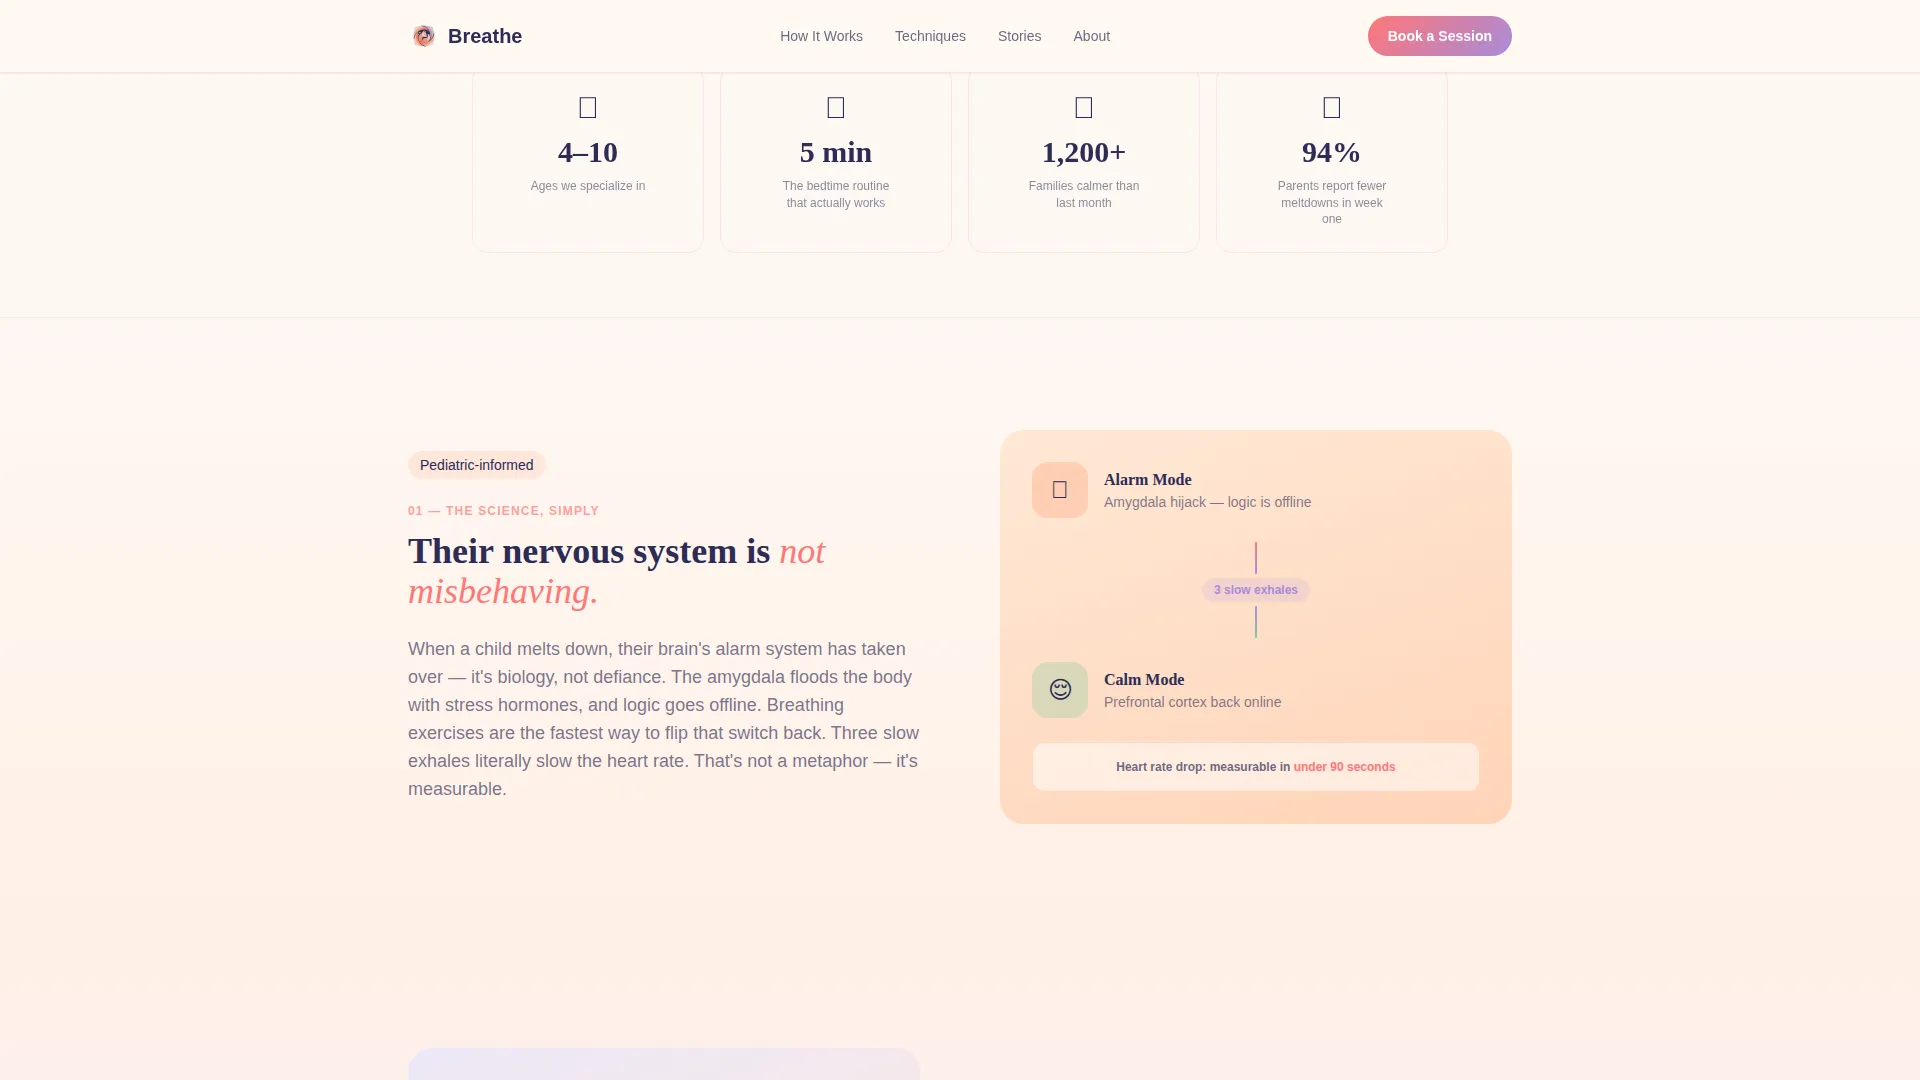Click the Breathe logo icon
The image size is (1920, 1080).
(x=424, y=36)
